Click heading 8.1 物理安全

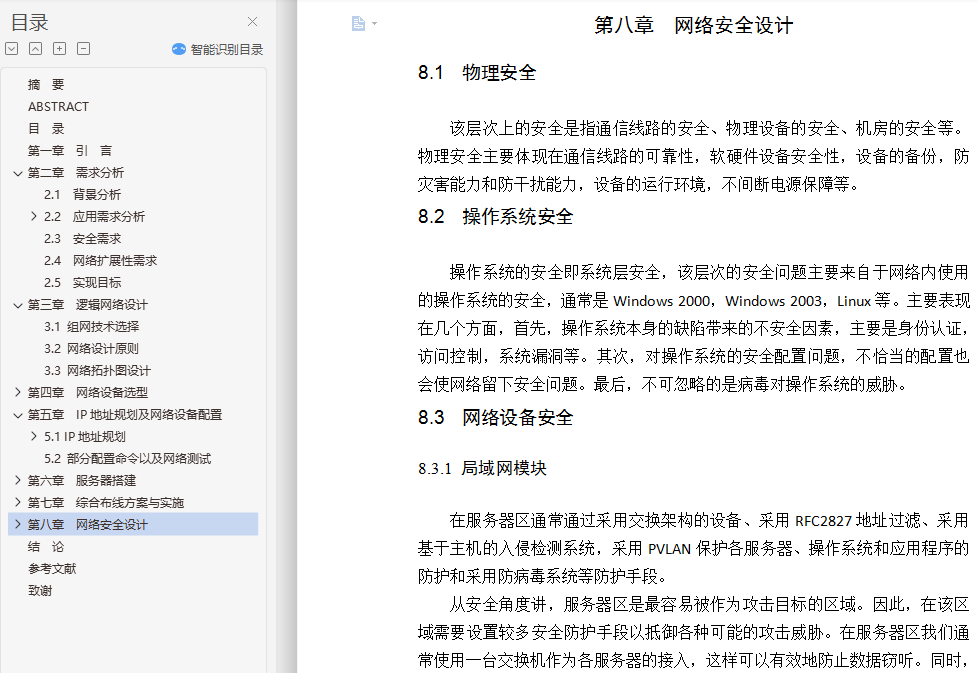point(477,73)
